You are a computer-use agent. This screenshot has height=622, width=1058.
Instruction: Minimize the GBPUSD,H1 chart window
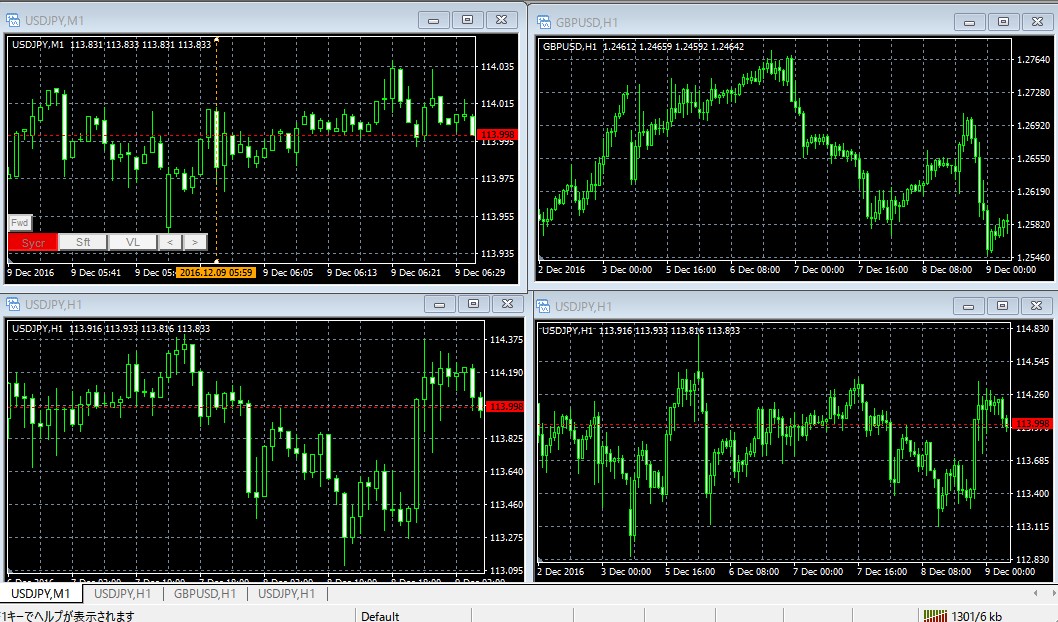coord(970,22)
